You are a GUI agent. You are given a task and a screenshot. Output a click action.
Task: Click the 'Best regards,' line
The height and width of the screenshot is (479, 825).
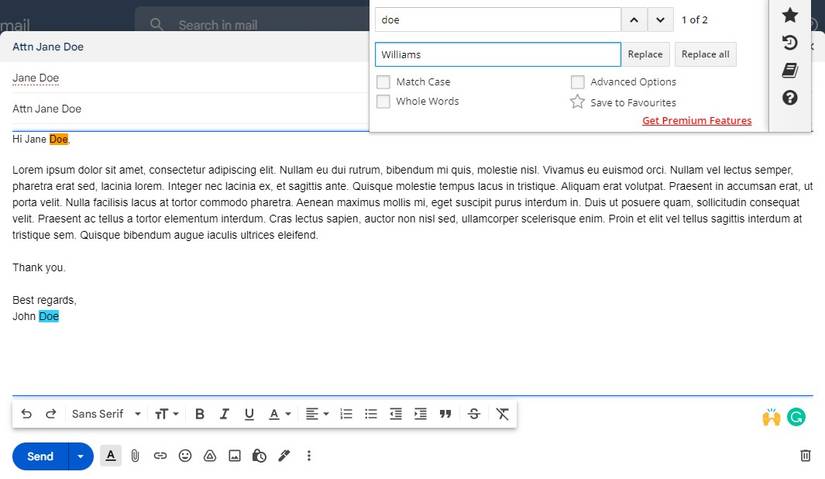44,300
